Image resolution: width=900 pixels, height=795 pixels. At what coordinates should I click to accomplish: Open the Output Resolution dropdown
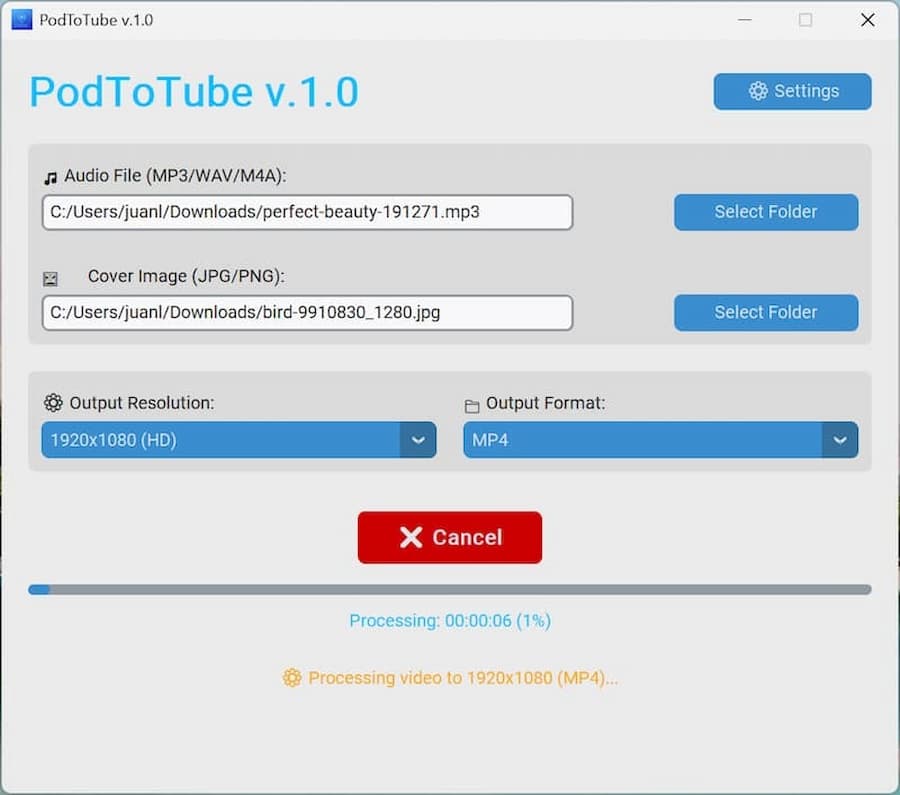pos(238,440)
